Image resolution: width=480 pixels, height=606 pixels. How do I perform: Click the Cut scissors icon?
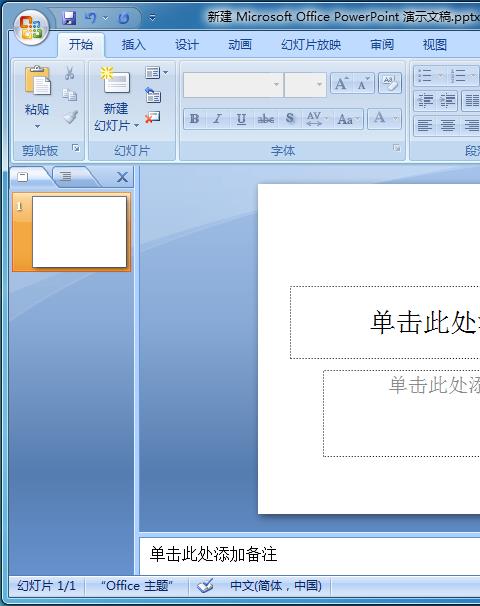70,73
